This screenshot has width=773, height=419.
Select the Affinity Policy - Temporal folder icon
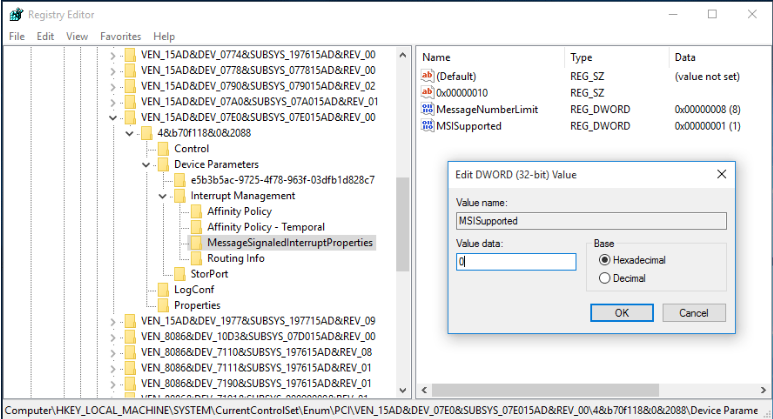pos(196,227)
